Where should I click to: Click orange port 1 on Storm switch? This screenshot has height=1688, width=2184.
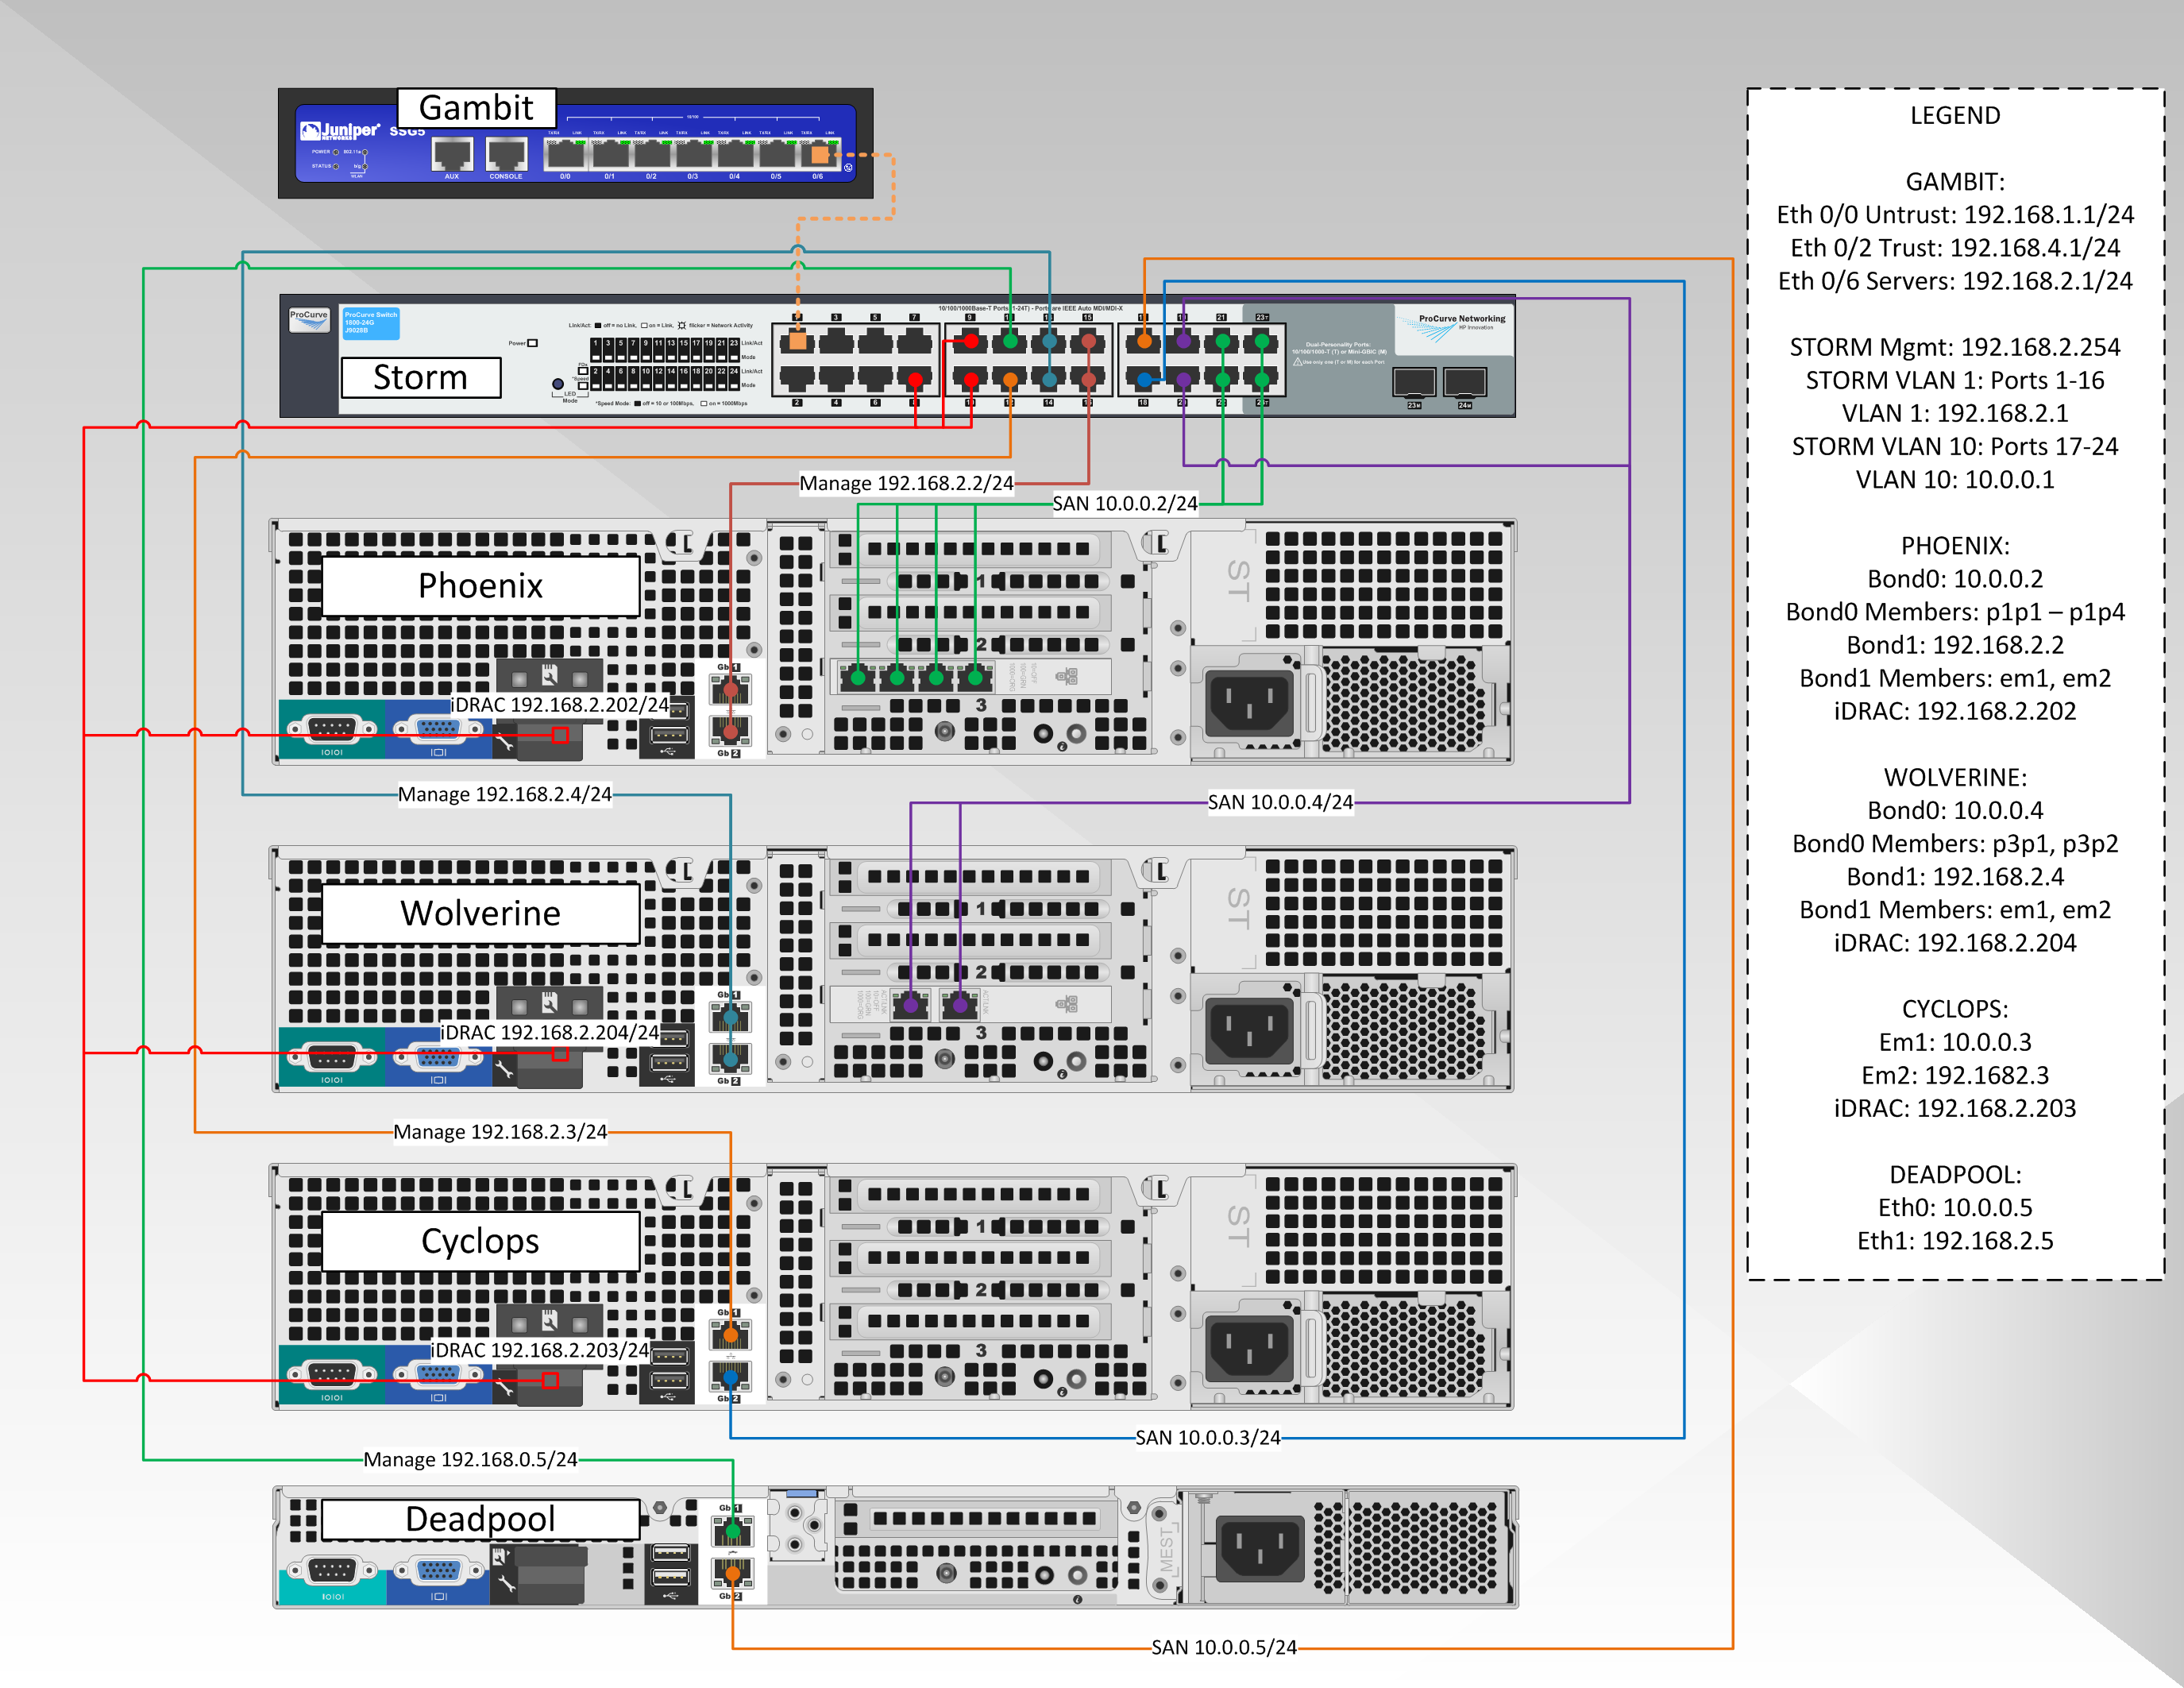797,342
